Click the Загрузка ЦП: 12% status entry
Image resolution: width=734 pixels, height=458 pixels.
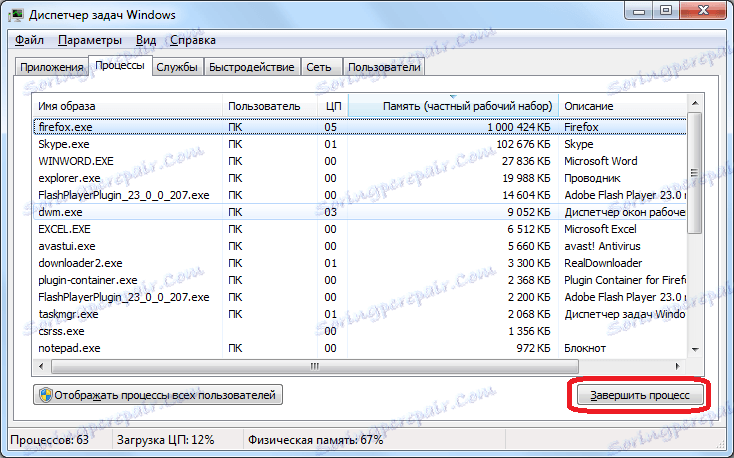click(x=165, y=440)
